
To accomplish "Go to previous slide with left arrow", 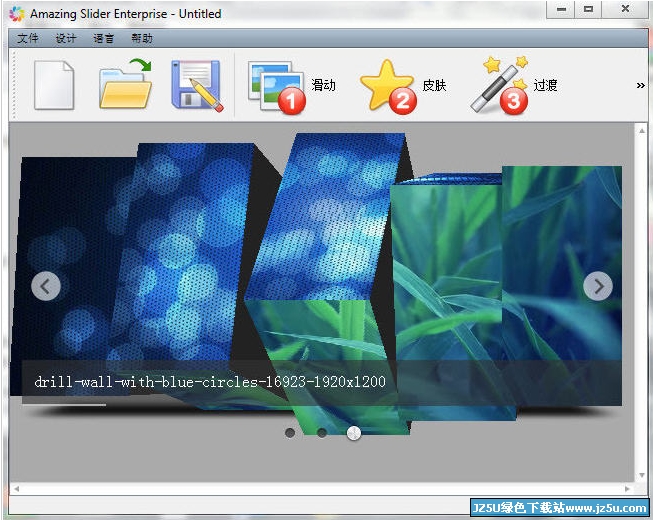I will (x=46, y=286).
